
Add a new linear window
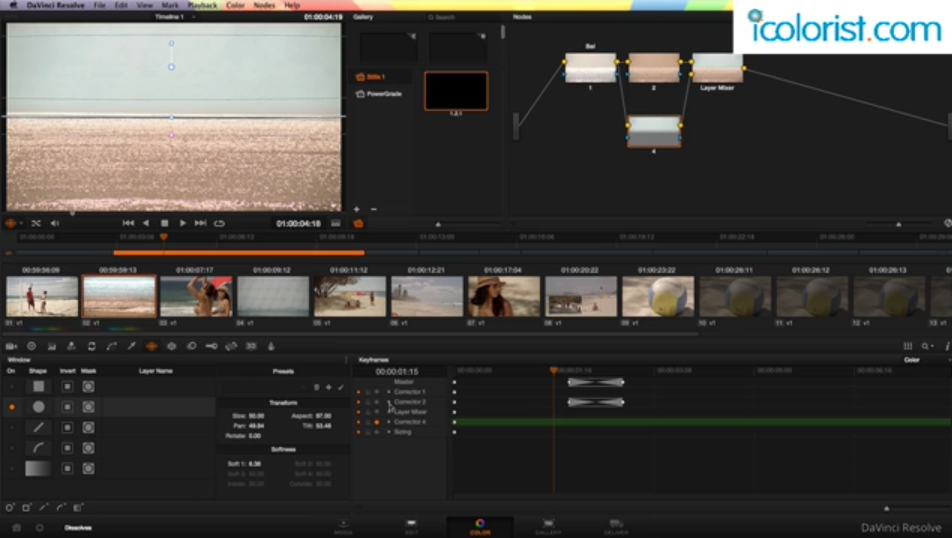(27, 507)
